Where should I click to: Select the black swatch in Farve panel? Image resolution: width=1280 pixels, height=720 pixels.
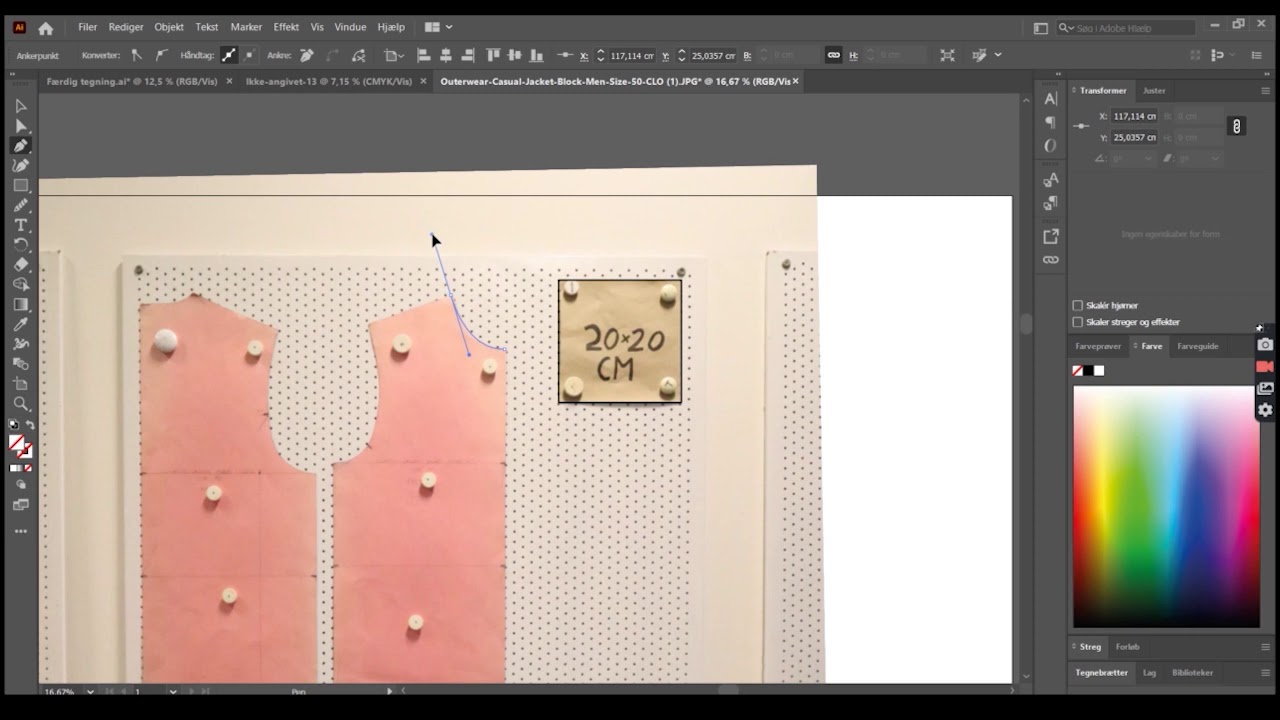(1088, 371)
